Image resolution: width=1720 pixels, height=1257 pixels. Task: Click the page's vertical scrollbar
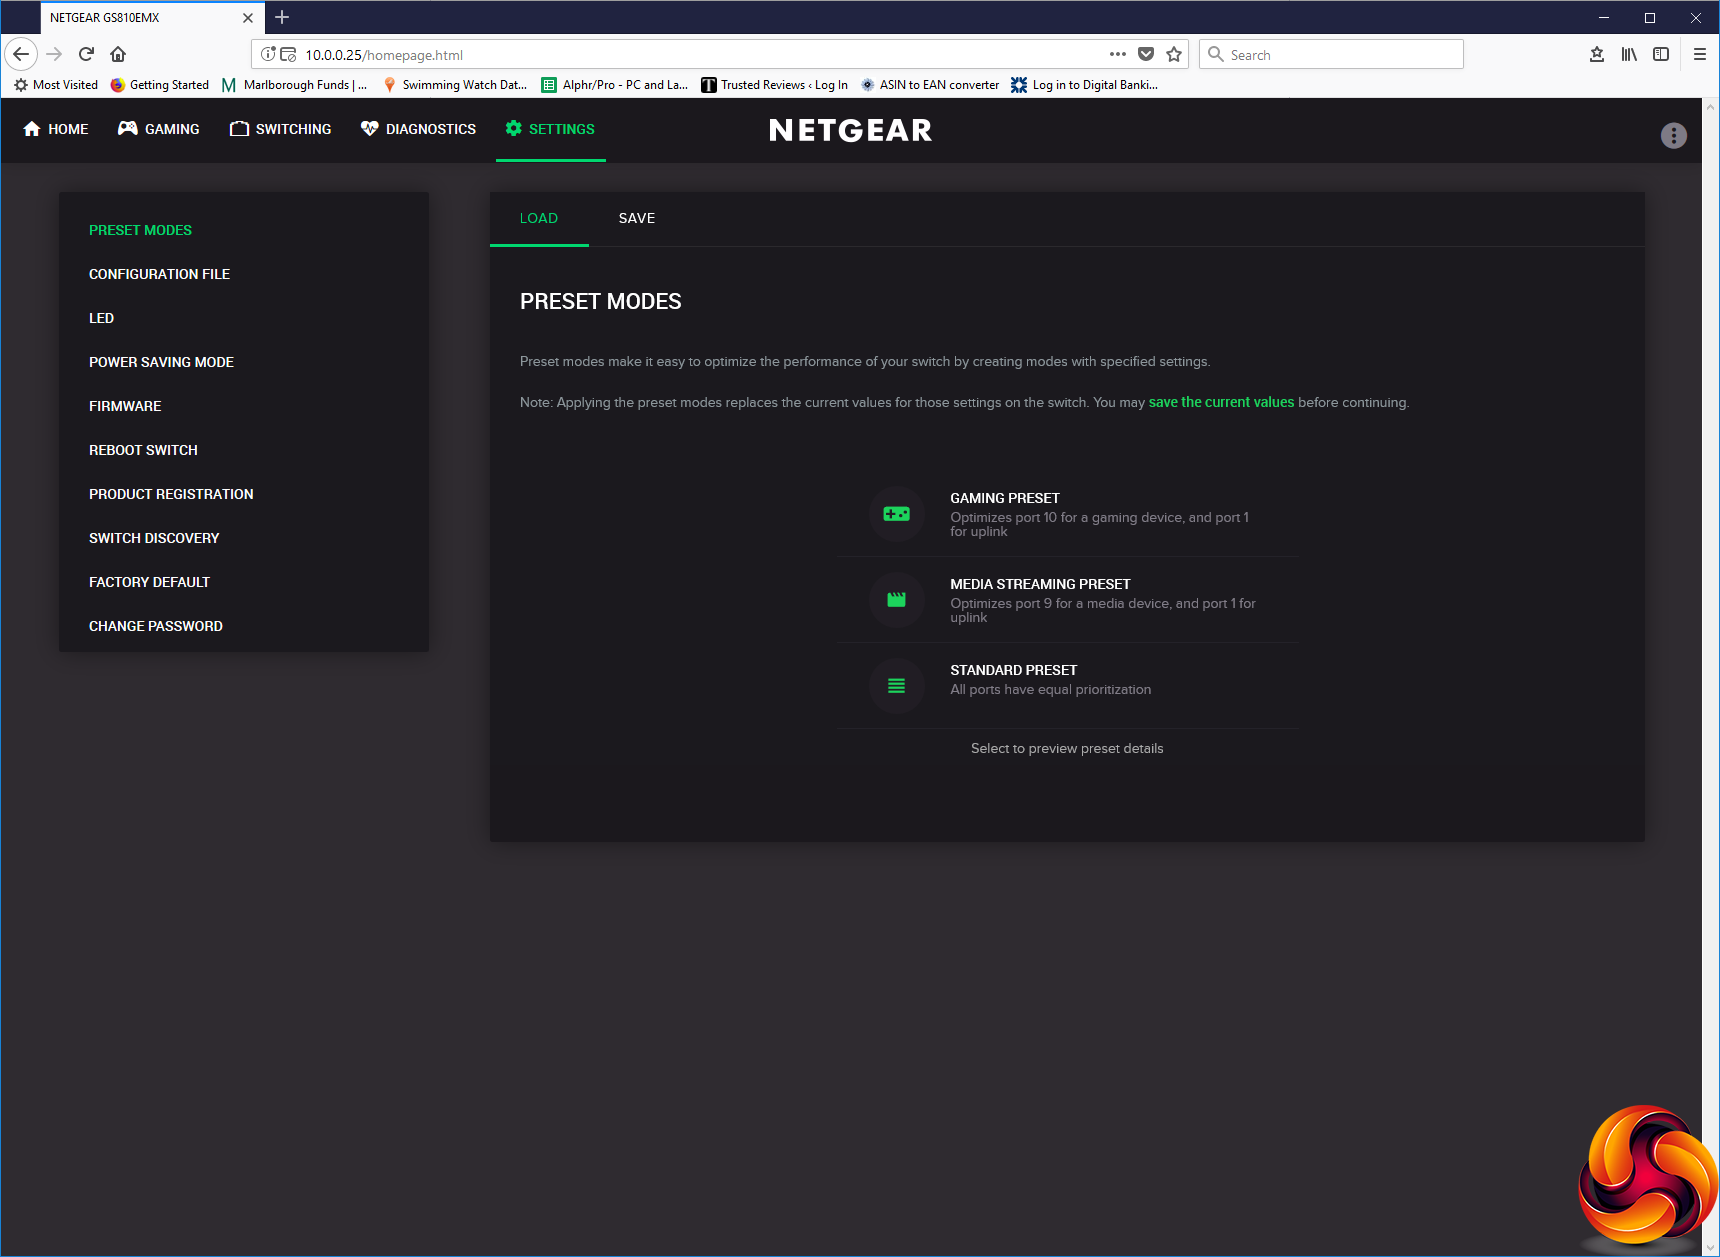tap(1711, 677)
